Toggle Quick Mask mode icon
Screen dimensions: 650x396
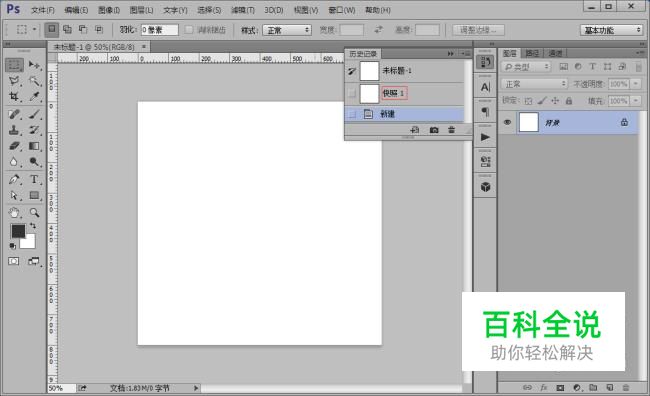14,261
